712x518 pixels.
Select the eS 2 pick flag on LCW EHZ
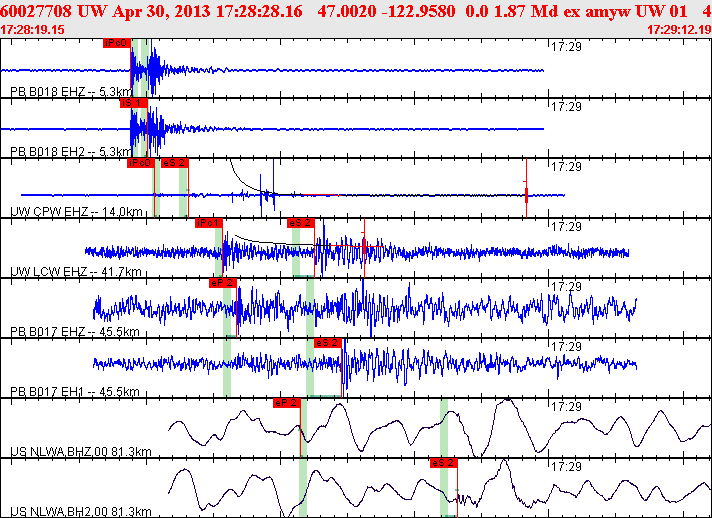[x=301, y=223]
